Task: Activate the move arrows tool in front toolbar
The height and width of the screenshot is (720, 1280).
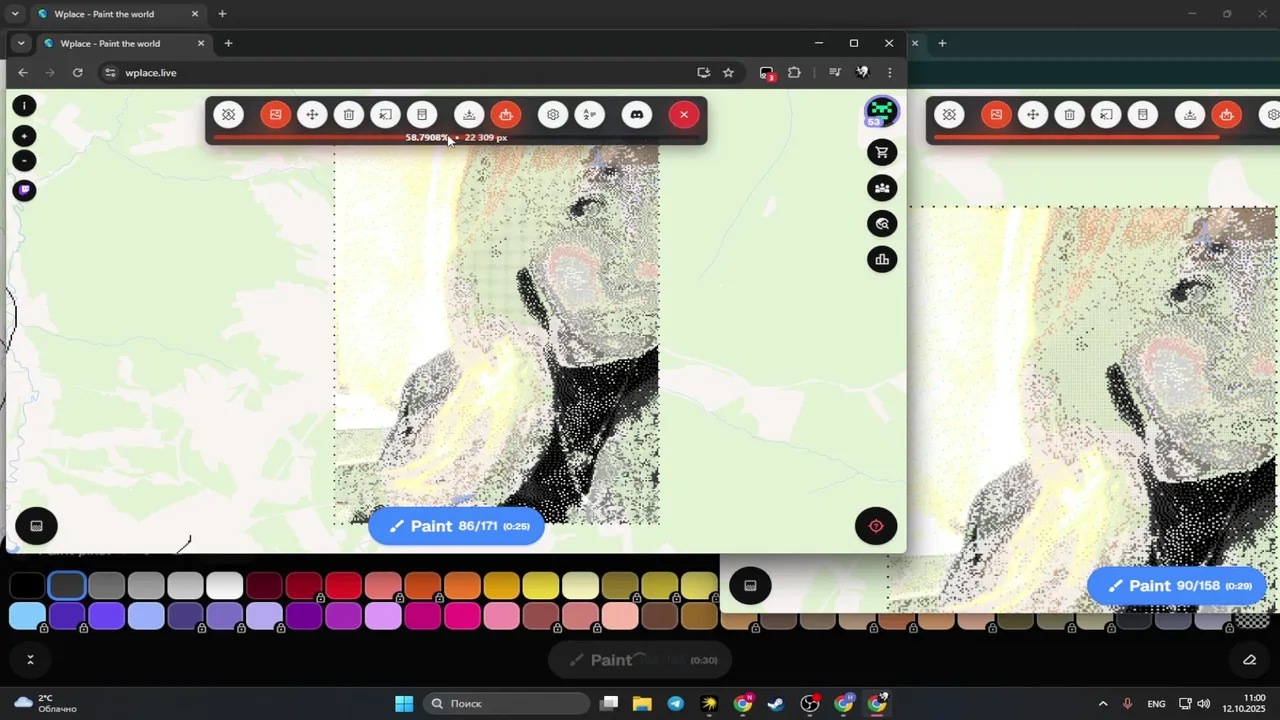Action: (312, 115)
